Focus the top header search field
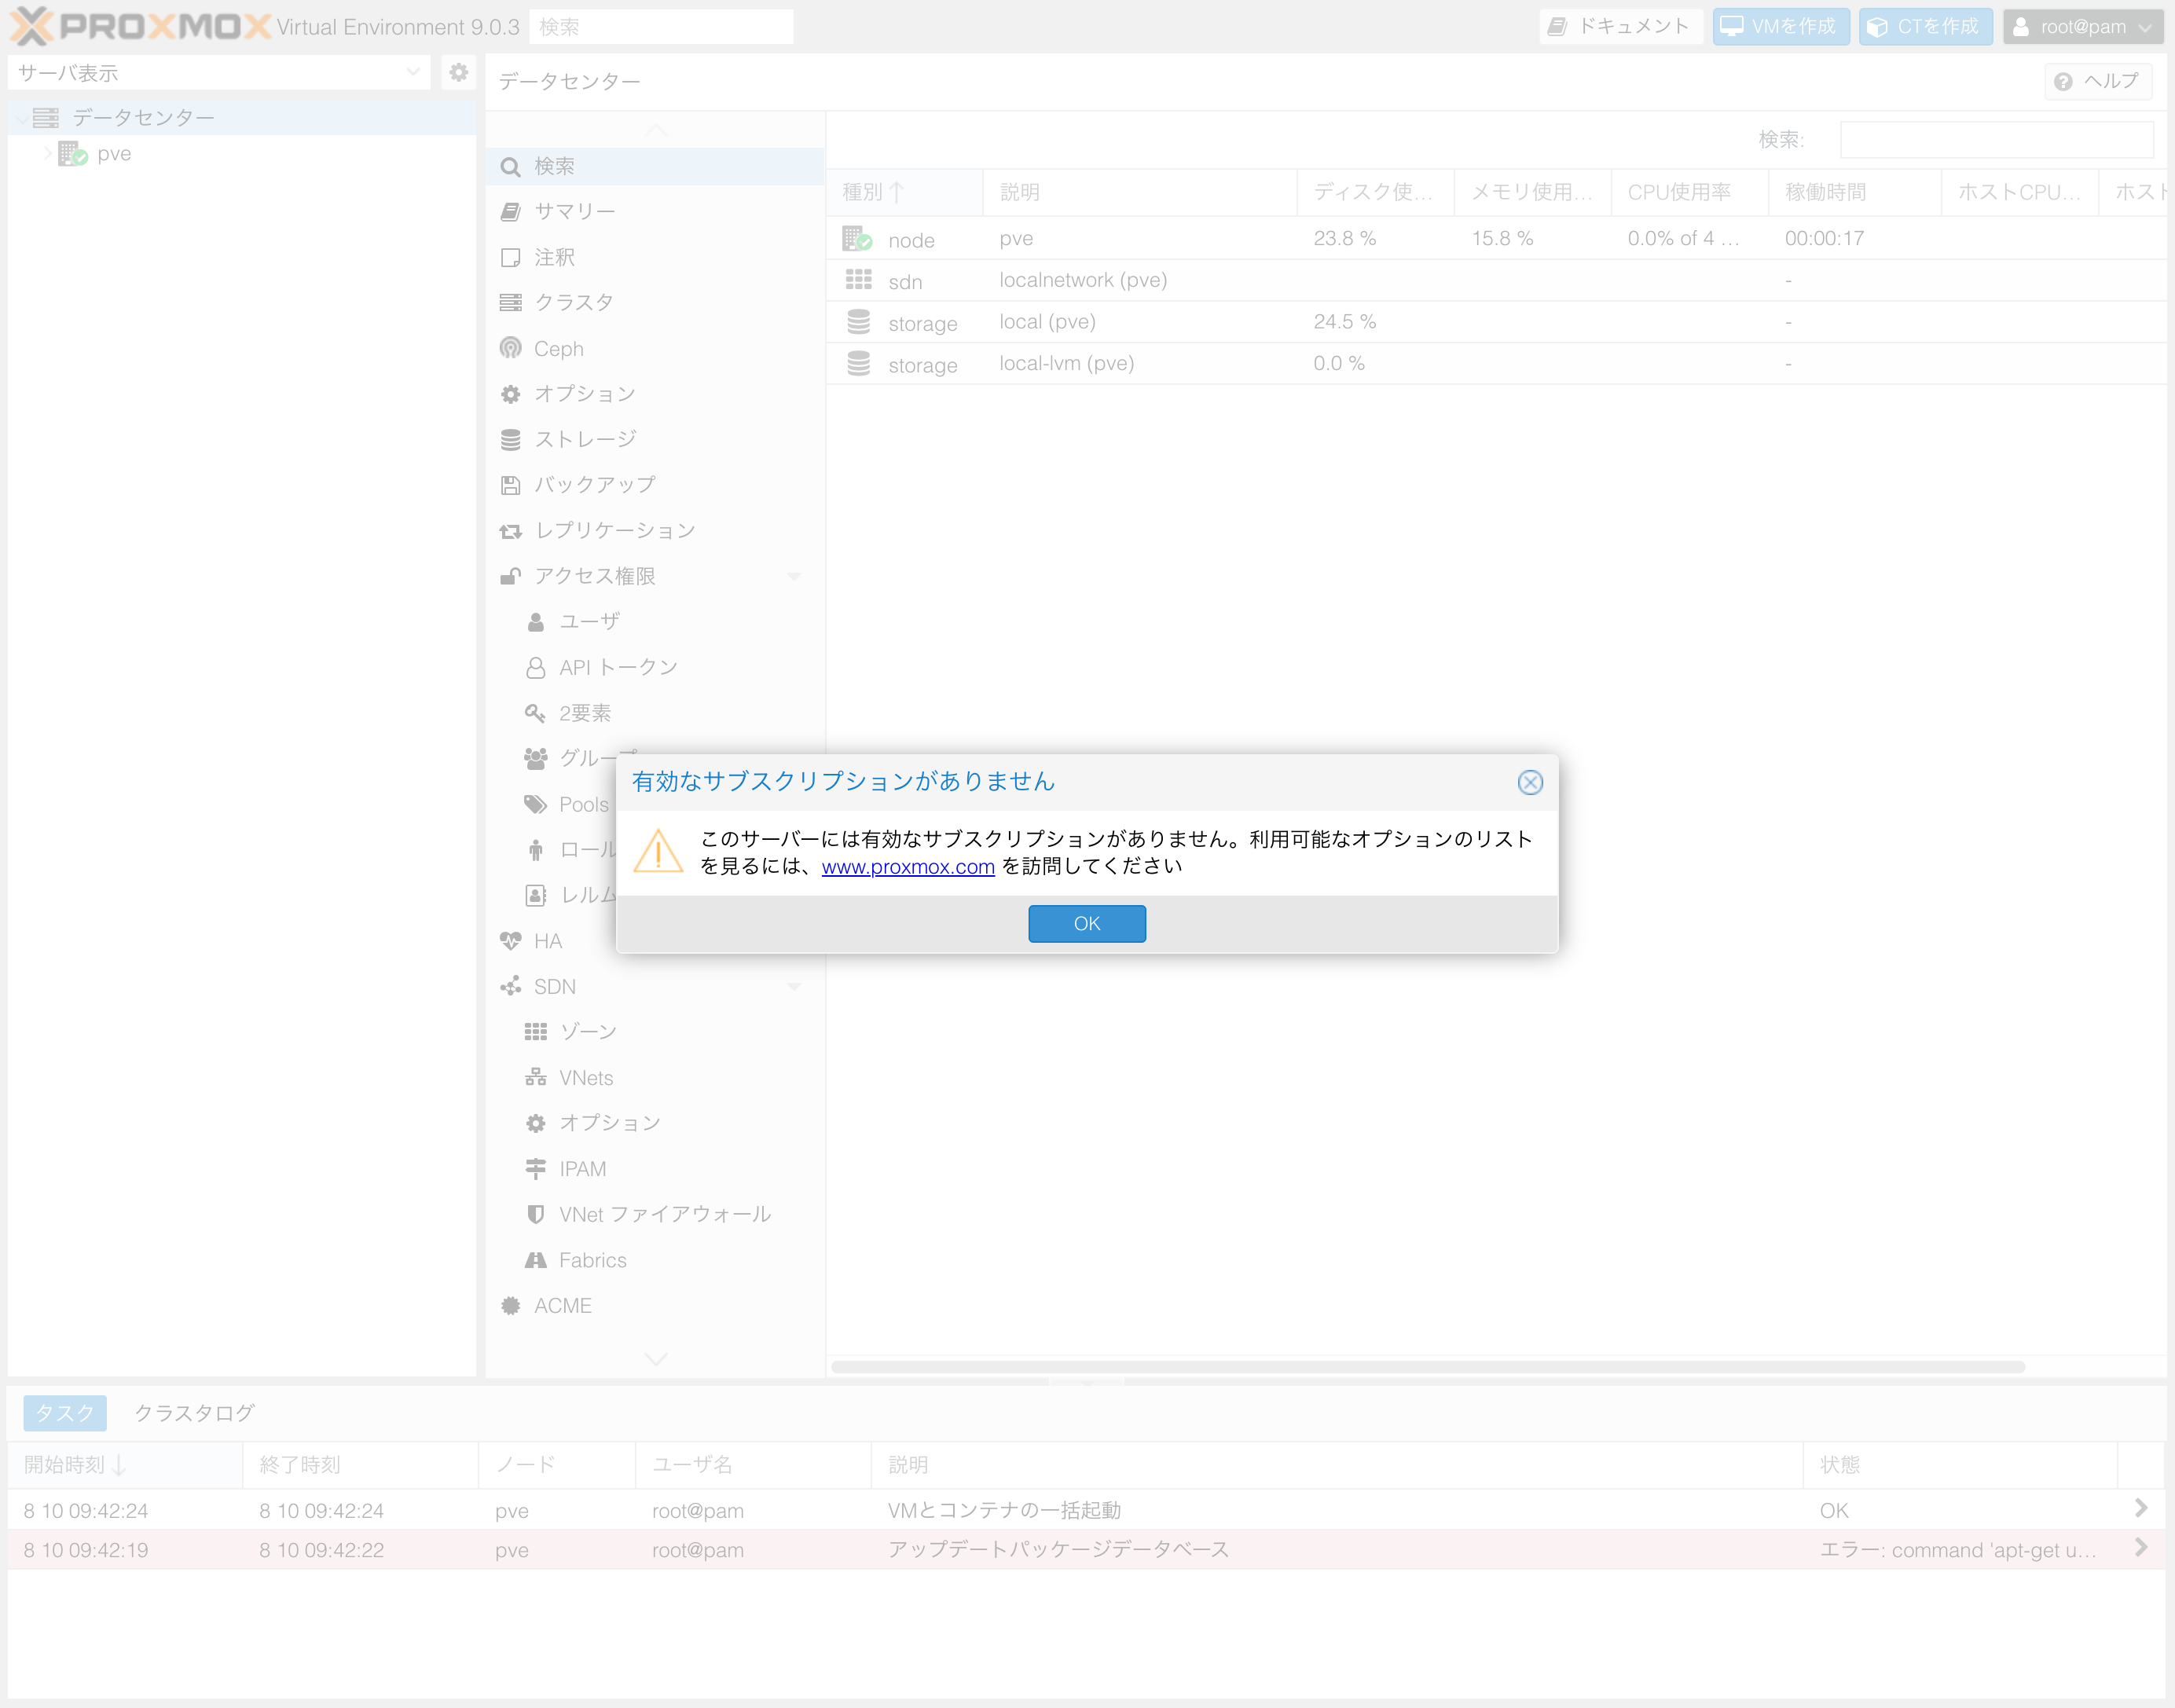Image resolution: width=2175 pixels, height=1708 pixels. pyautogui.click(x=661, y=27)
